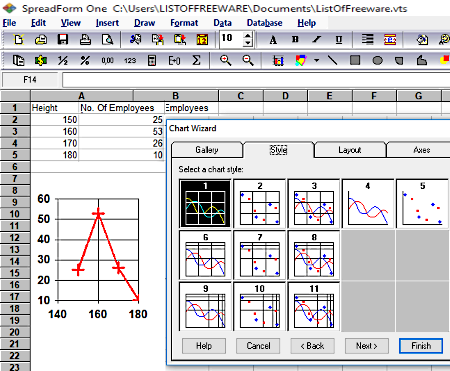The height and width of the screenshot is (371, 450).
Task: Click the New document icon
Action: pyautogui.click(x=19, y=39)
